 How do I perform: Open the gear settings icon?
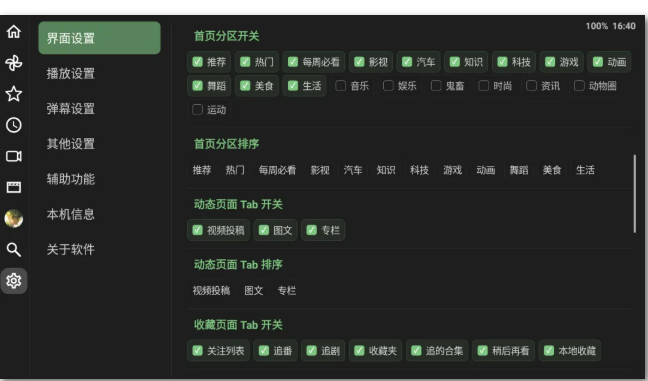pyautogui.click(x=14, y=281)
